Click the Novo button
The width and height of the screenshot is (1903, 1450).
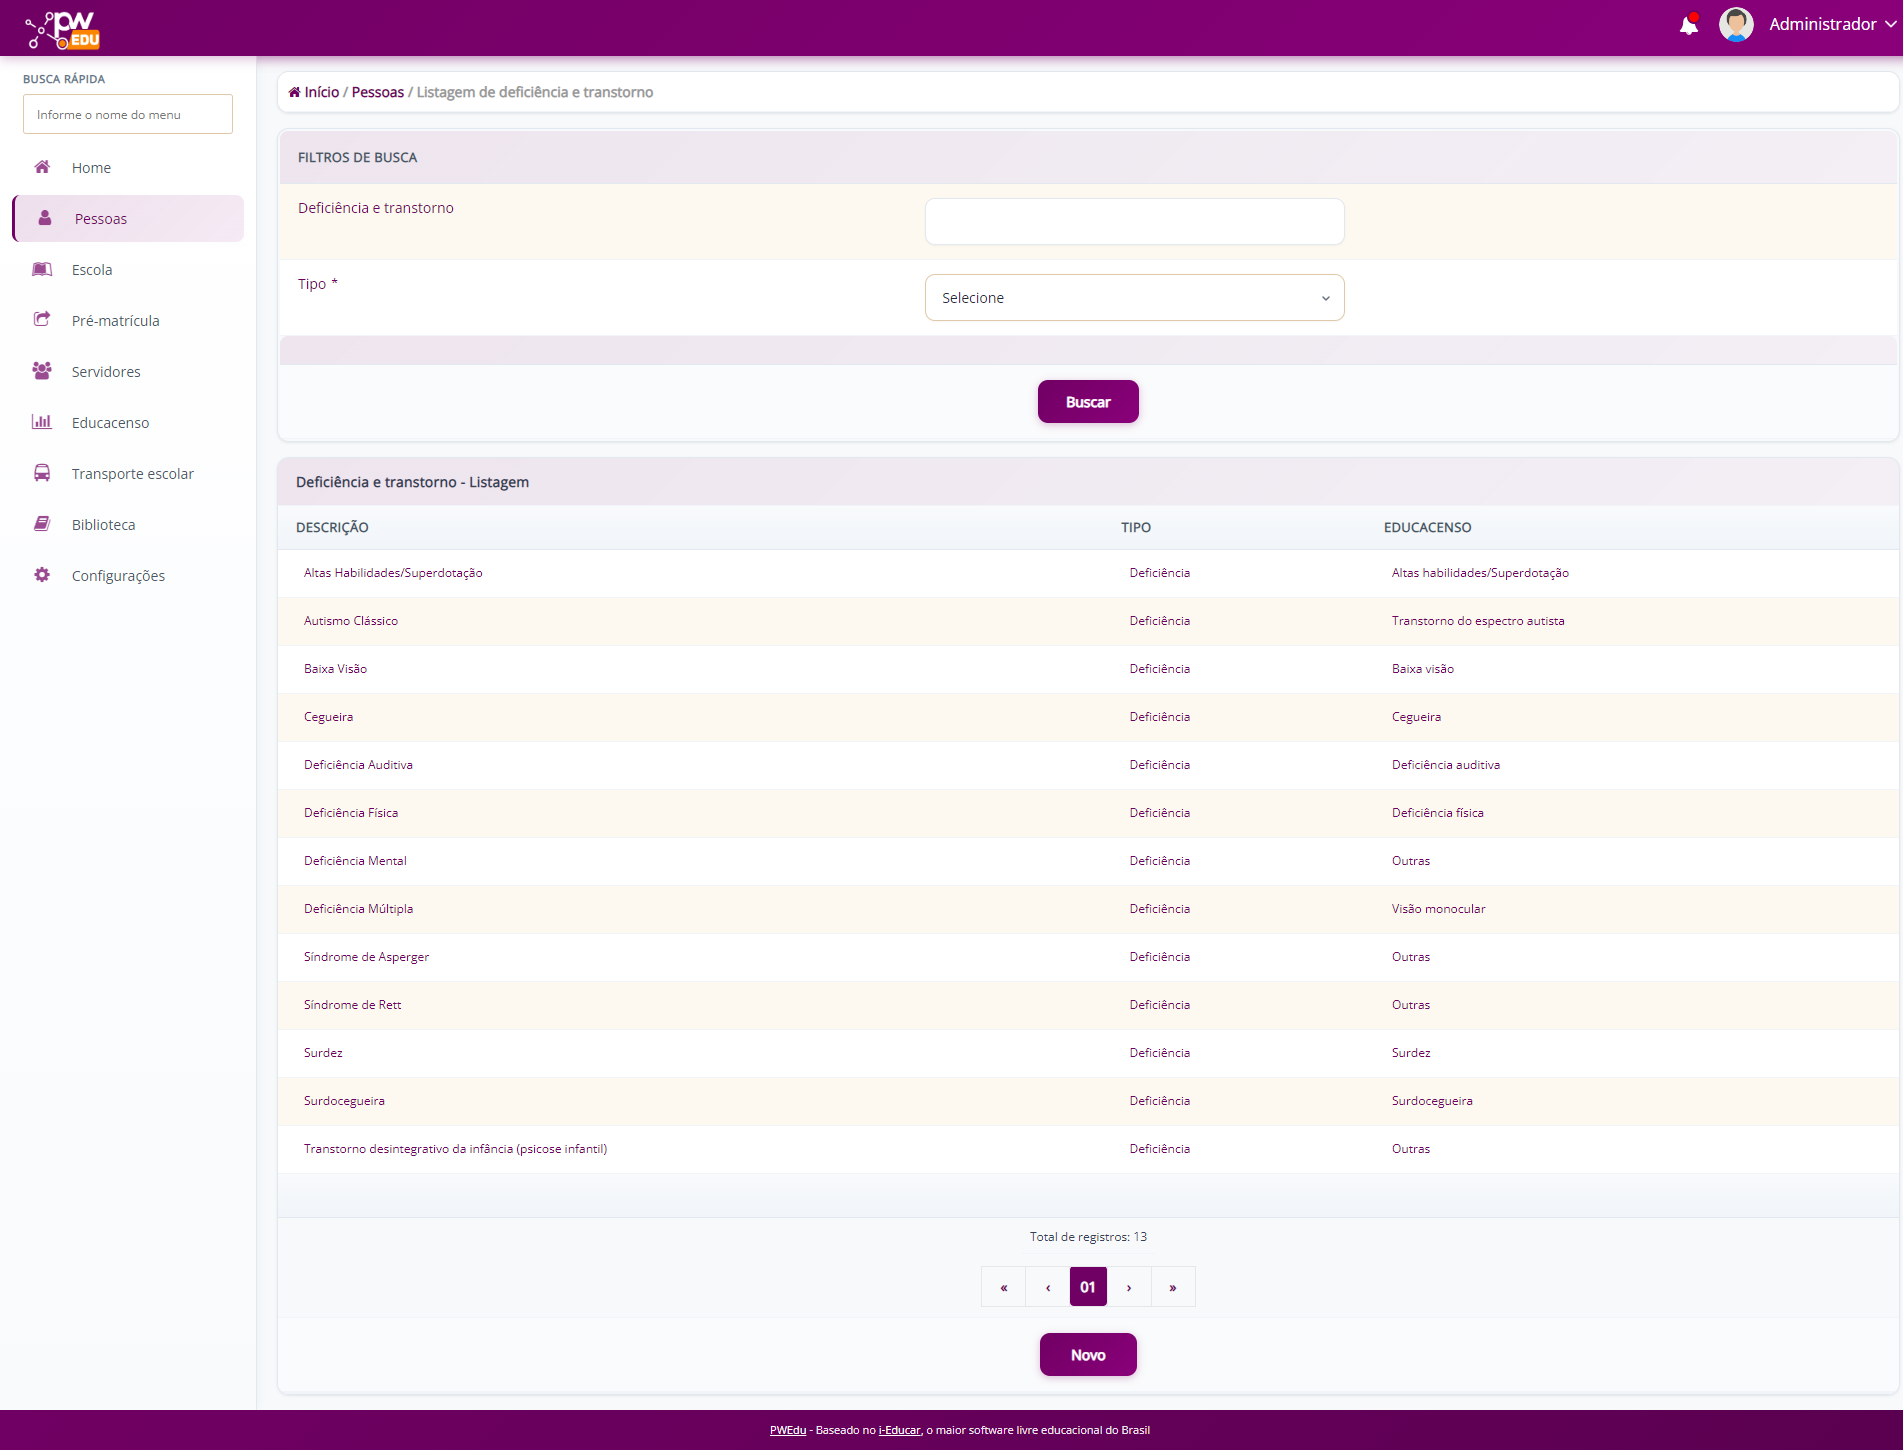tap(1088, 1355)
